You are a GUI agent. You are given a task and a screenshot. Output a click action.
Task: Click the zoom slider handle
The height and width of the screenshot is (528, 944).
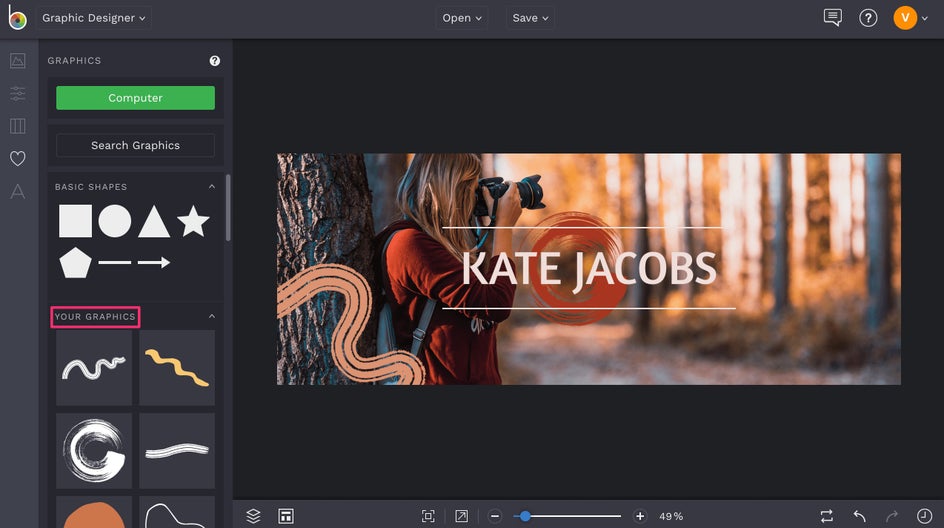525,516
